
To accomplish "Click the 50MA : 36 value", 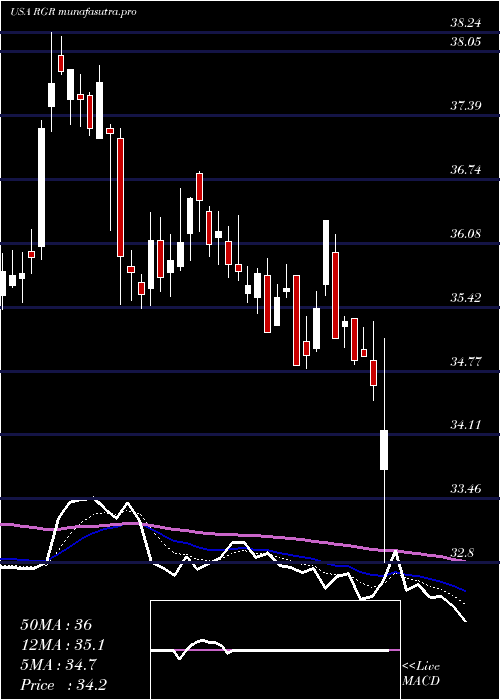I will (x=56, y=625).
